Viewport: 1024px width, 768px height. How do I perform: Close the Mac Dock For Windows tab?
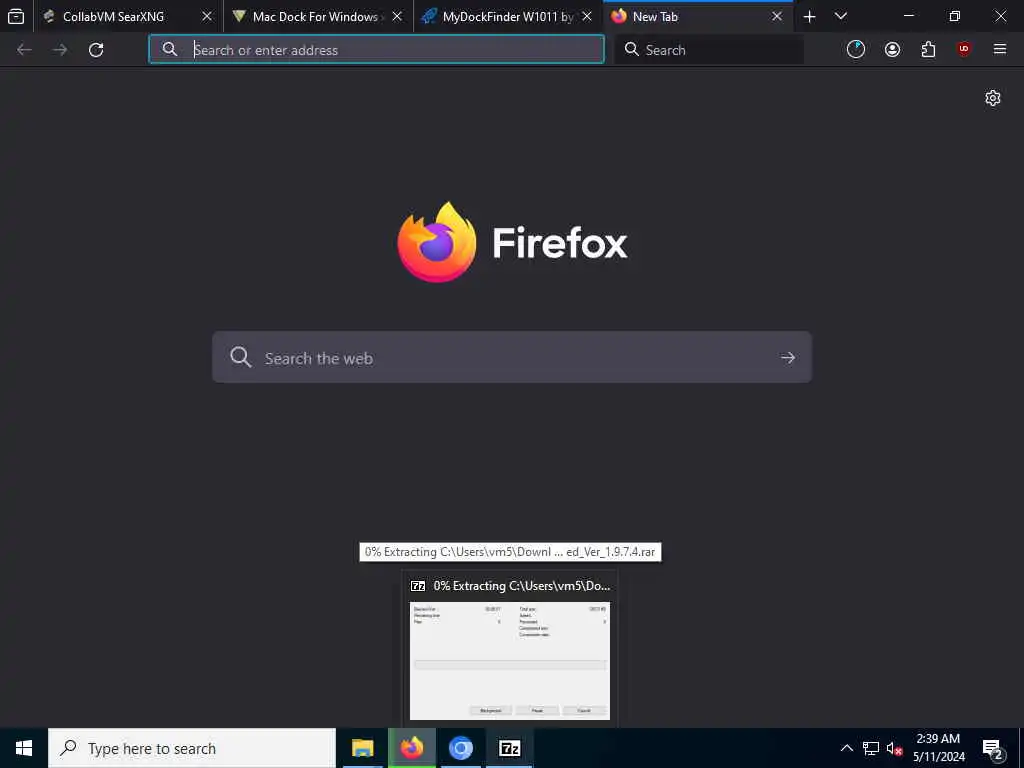click(x=397, y=16)
